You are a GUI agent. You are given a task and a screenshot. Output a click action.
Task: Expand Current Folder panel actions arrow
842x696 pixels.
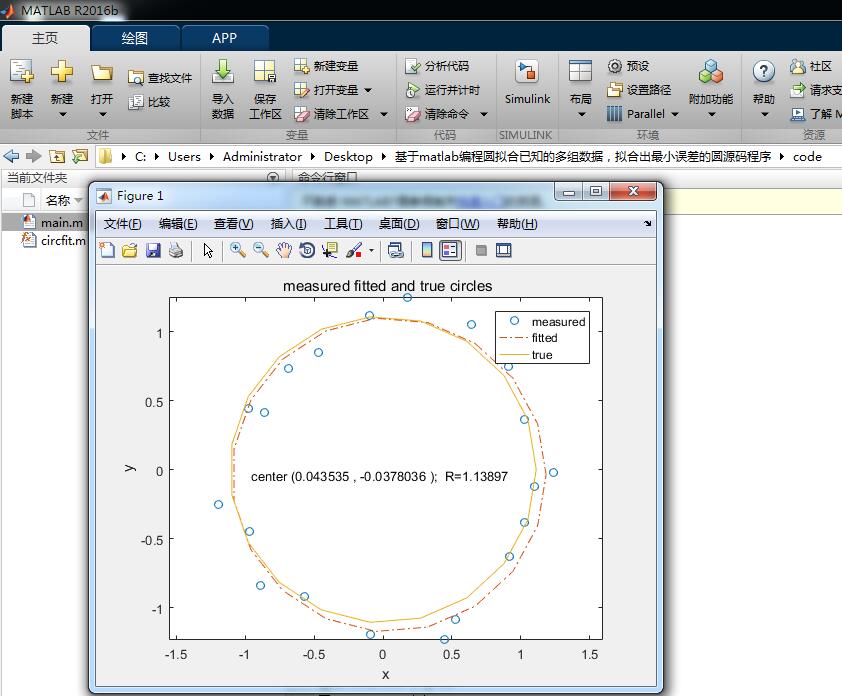click(x=273, y=177)
